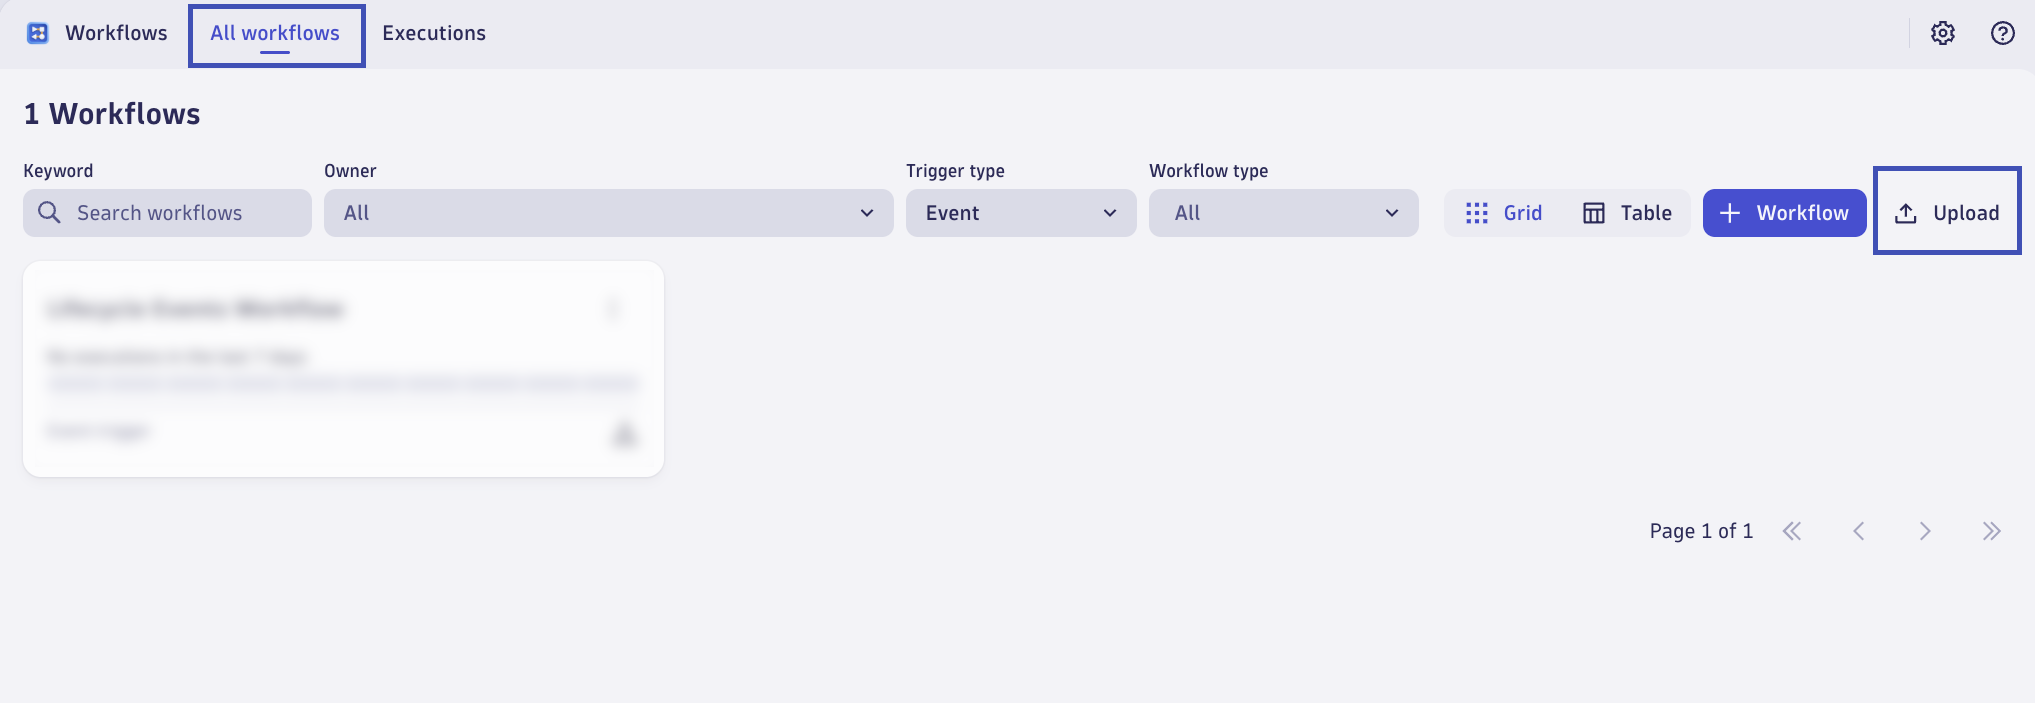Image resolution: width=2035 pixels, height=703 pixels.
Task: Click the 'Page 1 of 1' text
Action: 1701,531
